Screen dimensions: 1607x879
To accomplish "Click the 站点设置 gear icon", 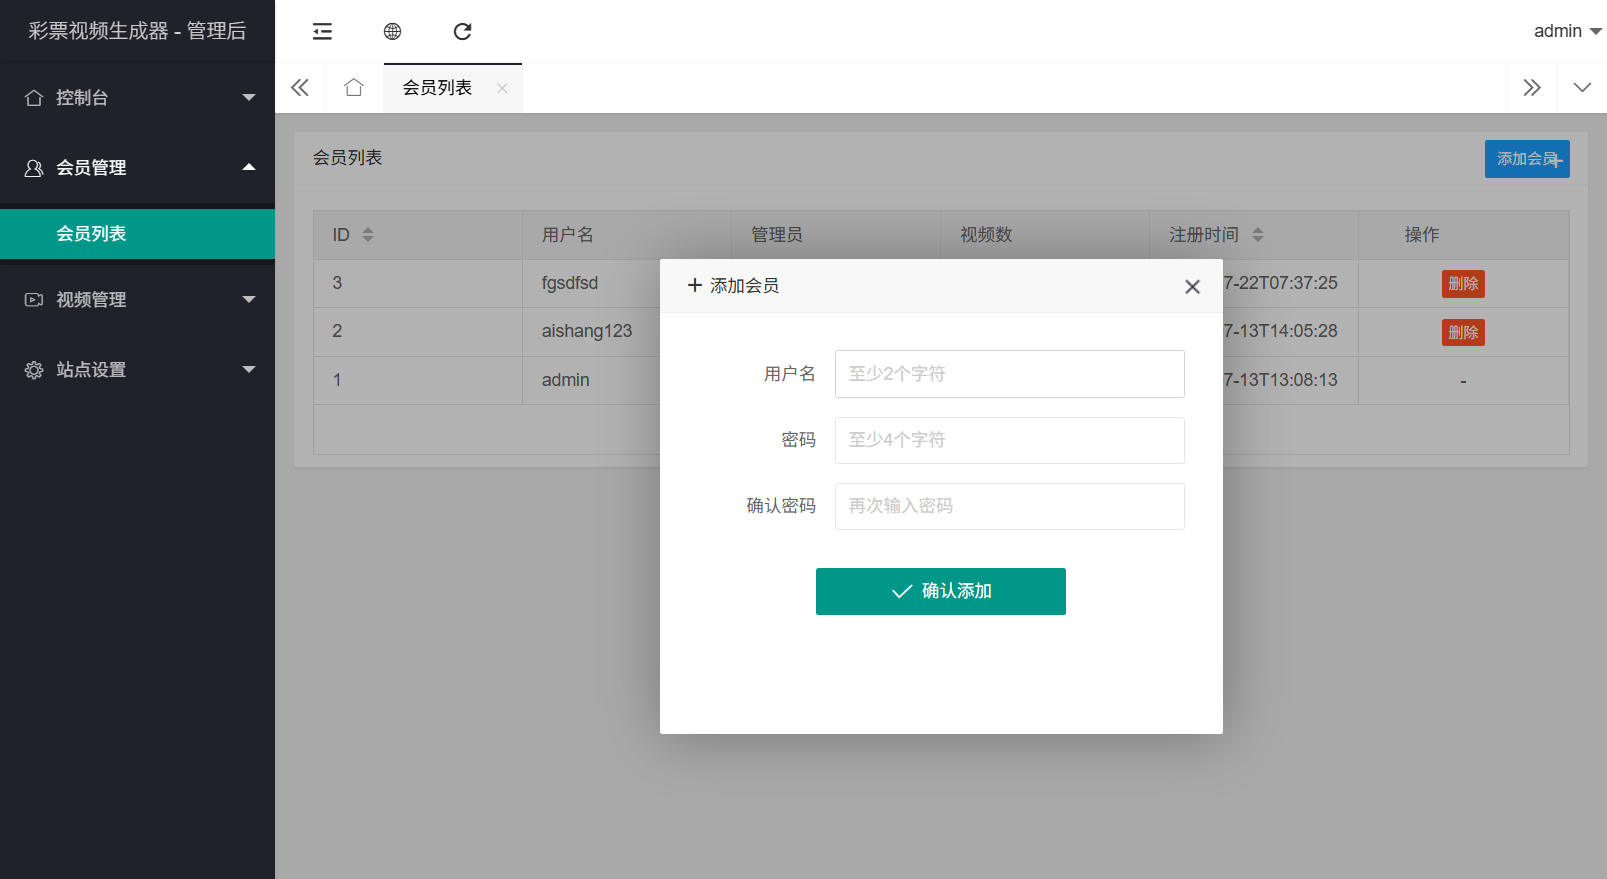I will tap(34, 370).
